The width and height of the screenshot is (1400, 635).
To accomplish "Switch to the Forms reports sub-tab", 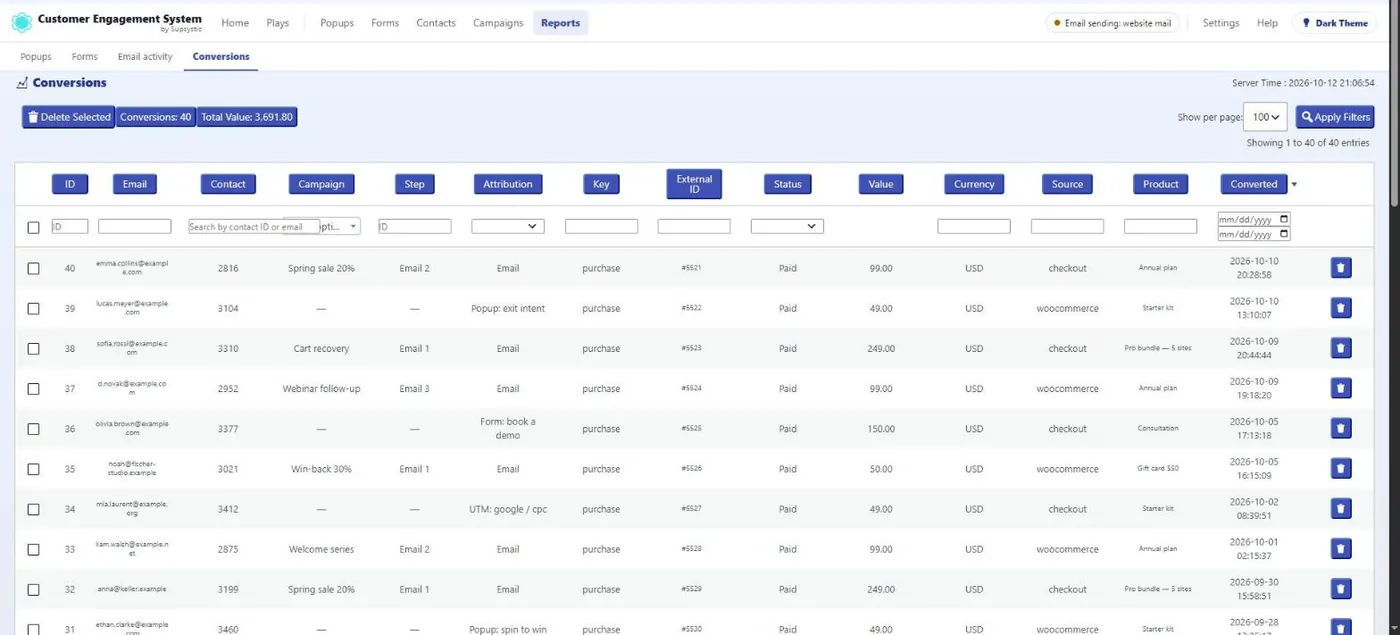I will pyautogui.click(x=85, y=57).
